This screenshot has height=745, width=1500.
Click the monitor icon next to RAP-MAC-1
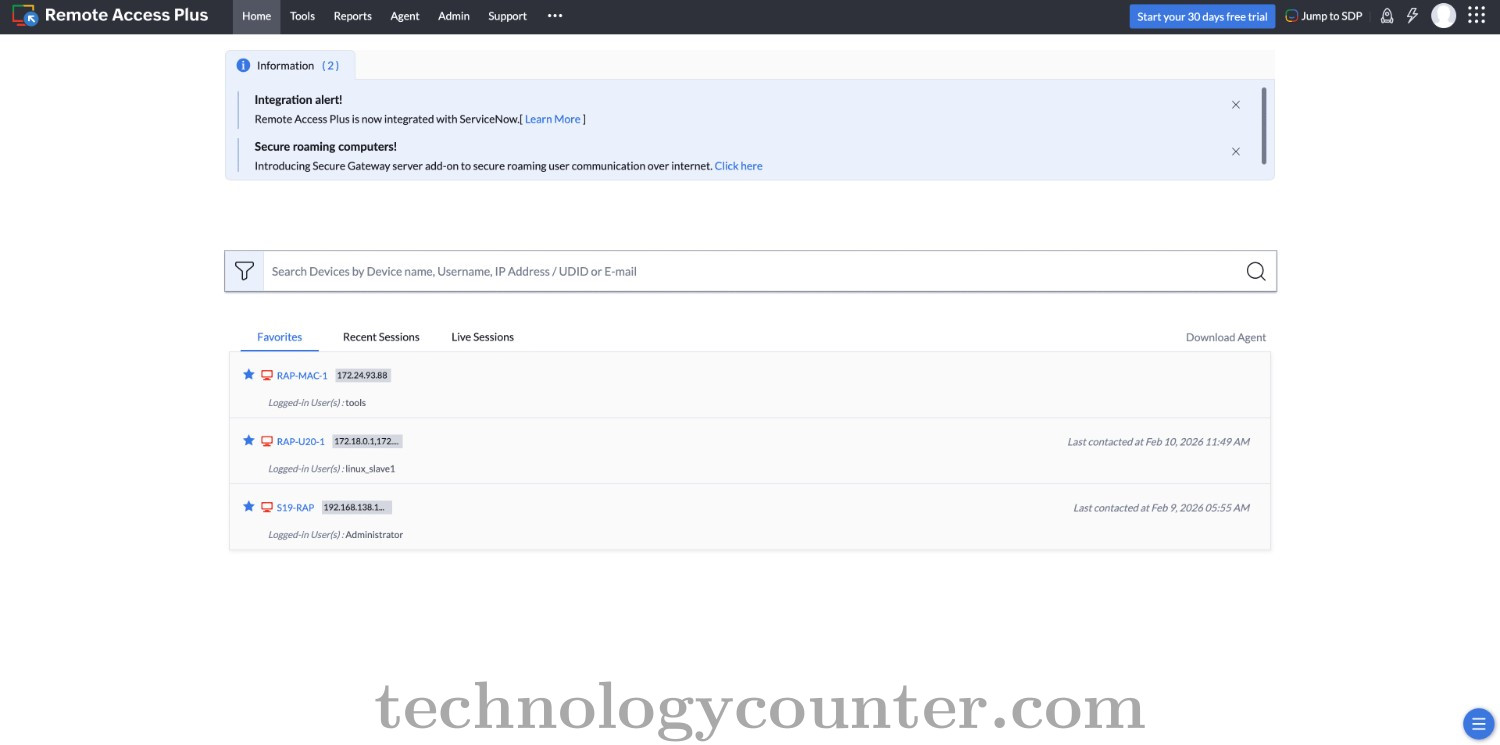point(267,376)
